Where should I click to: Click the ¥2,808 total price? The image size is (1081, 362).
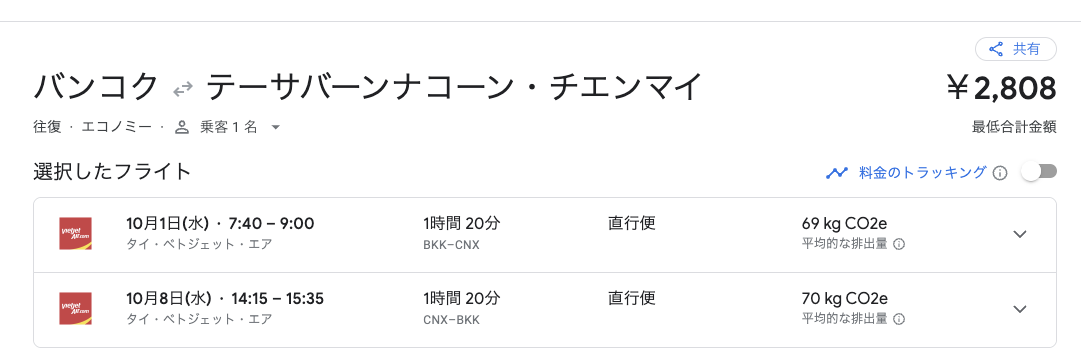point(1002,89)
